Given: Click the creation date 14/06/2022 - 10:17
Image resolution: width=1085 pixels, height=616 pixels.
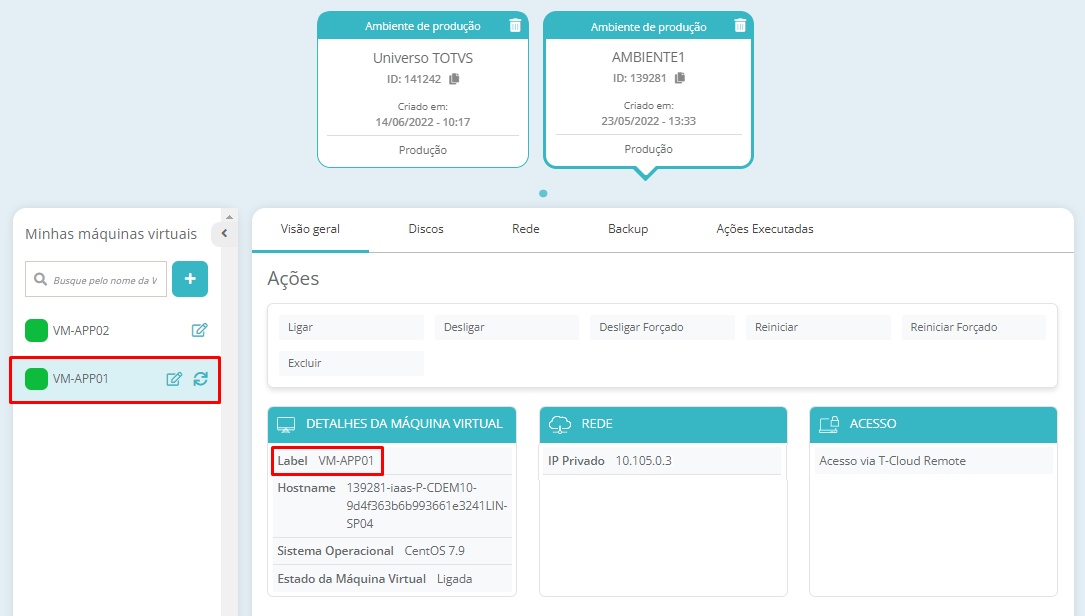Looking at the screenshot, I should 423,123.
